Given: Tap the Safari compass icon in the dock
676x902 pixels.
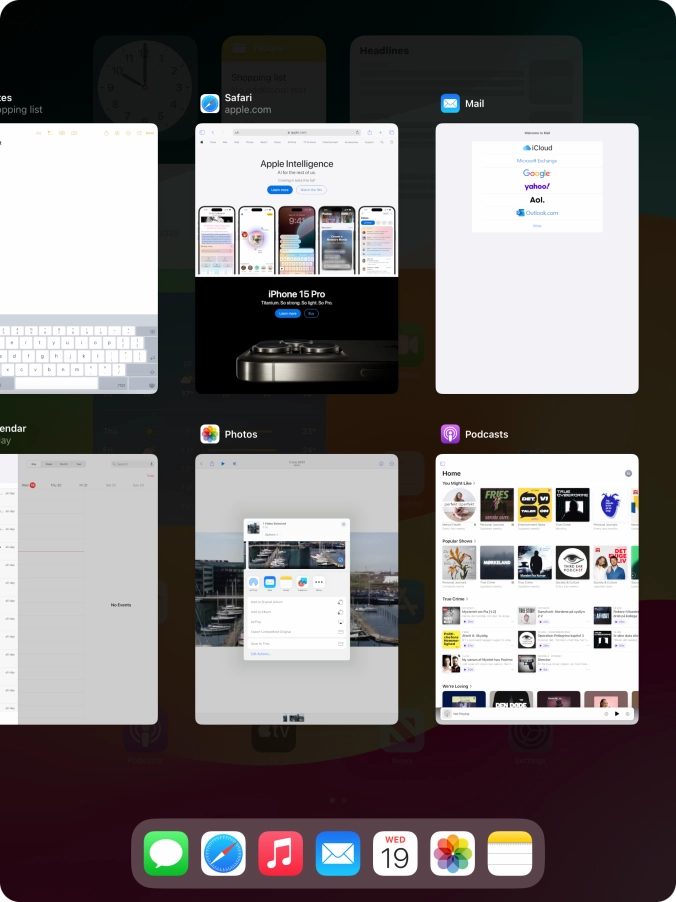Looking at the screenshot, I should coord(223,854).
